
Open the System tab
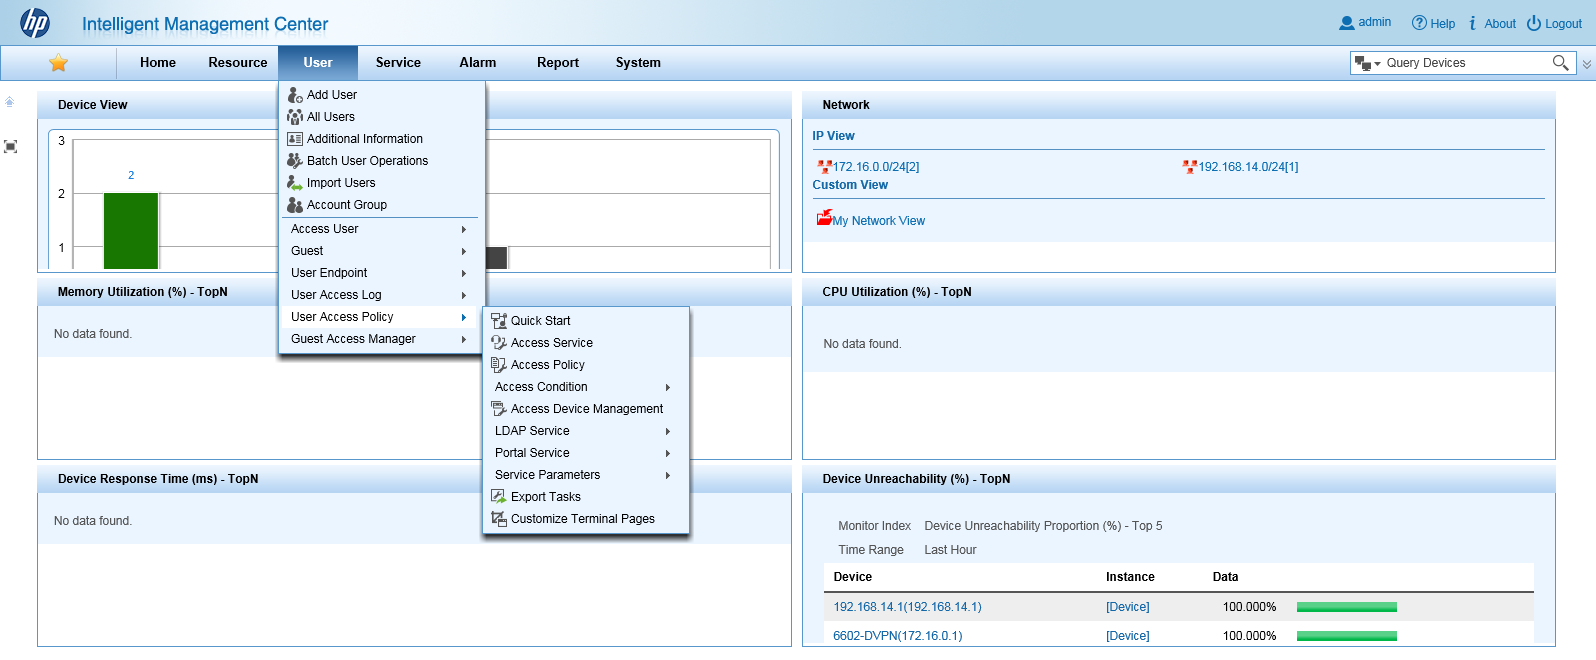click(x=638, y=63)
